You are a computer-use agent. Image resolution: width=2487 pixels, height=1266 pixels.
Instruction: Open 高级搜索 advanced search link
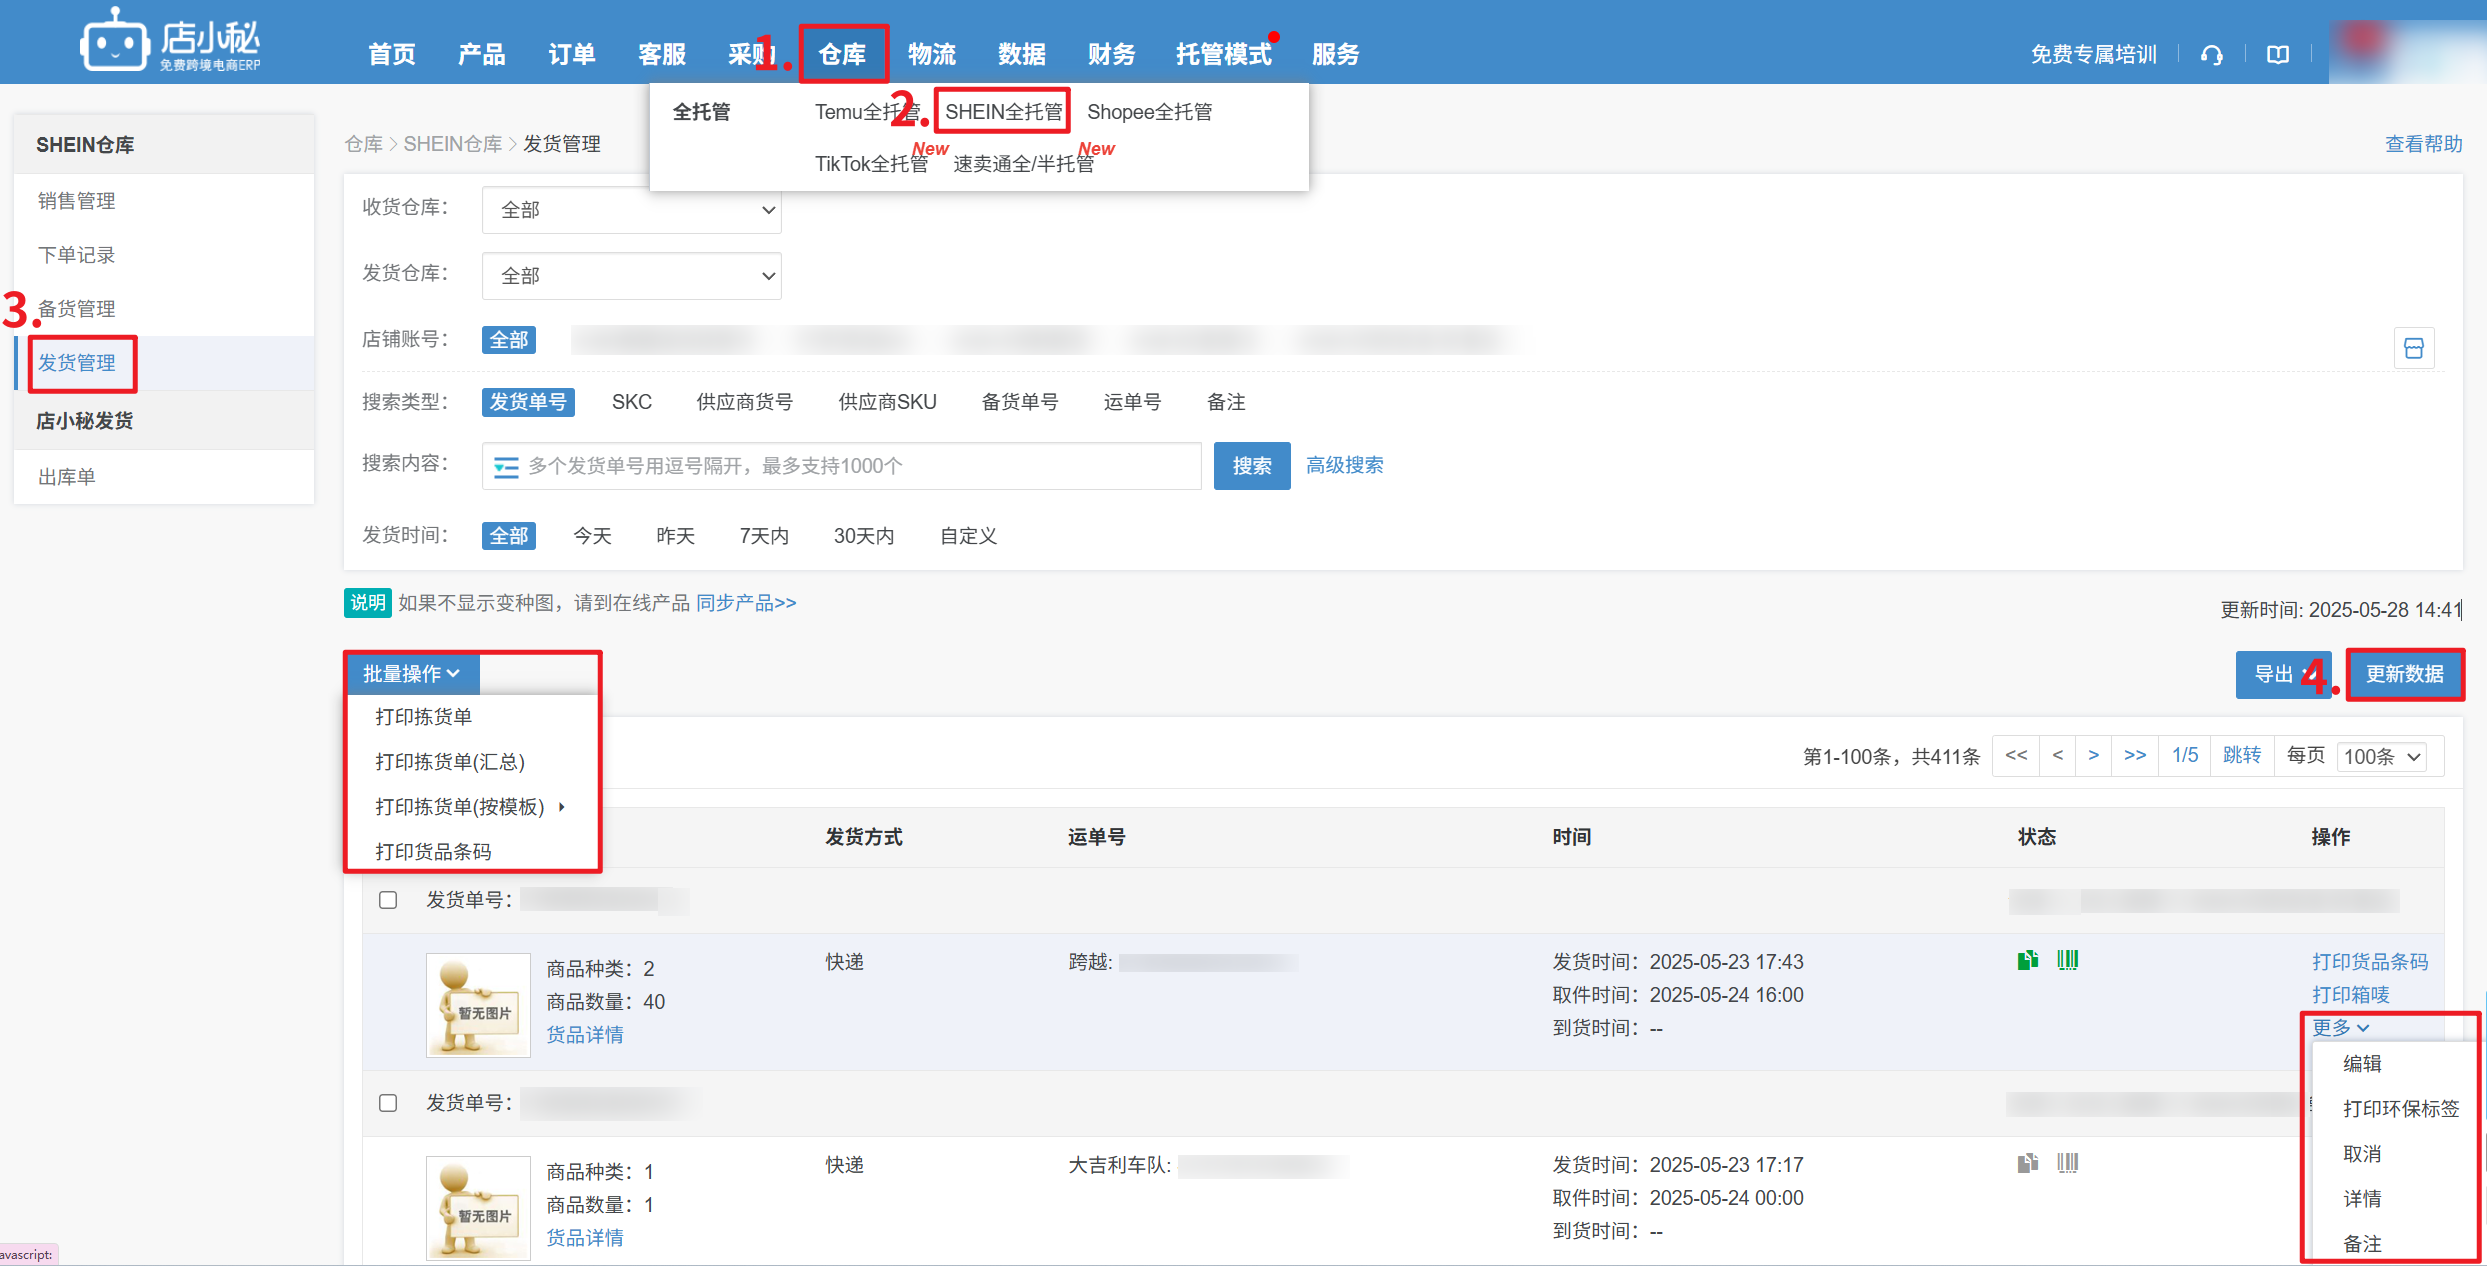(1344, 465)
